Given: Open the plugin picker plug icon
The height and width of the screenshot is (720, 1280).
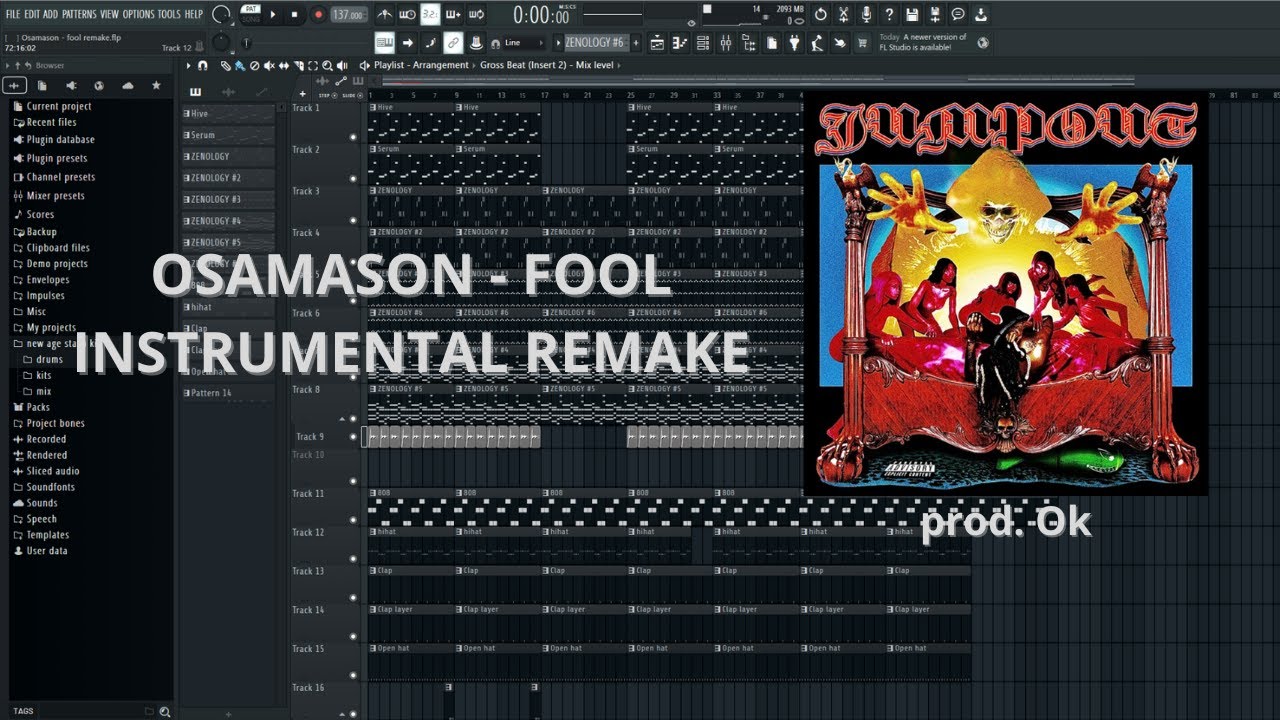Looking at the screenshot, I should [x=795, y=43].
